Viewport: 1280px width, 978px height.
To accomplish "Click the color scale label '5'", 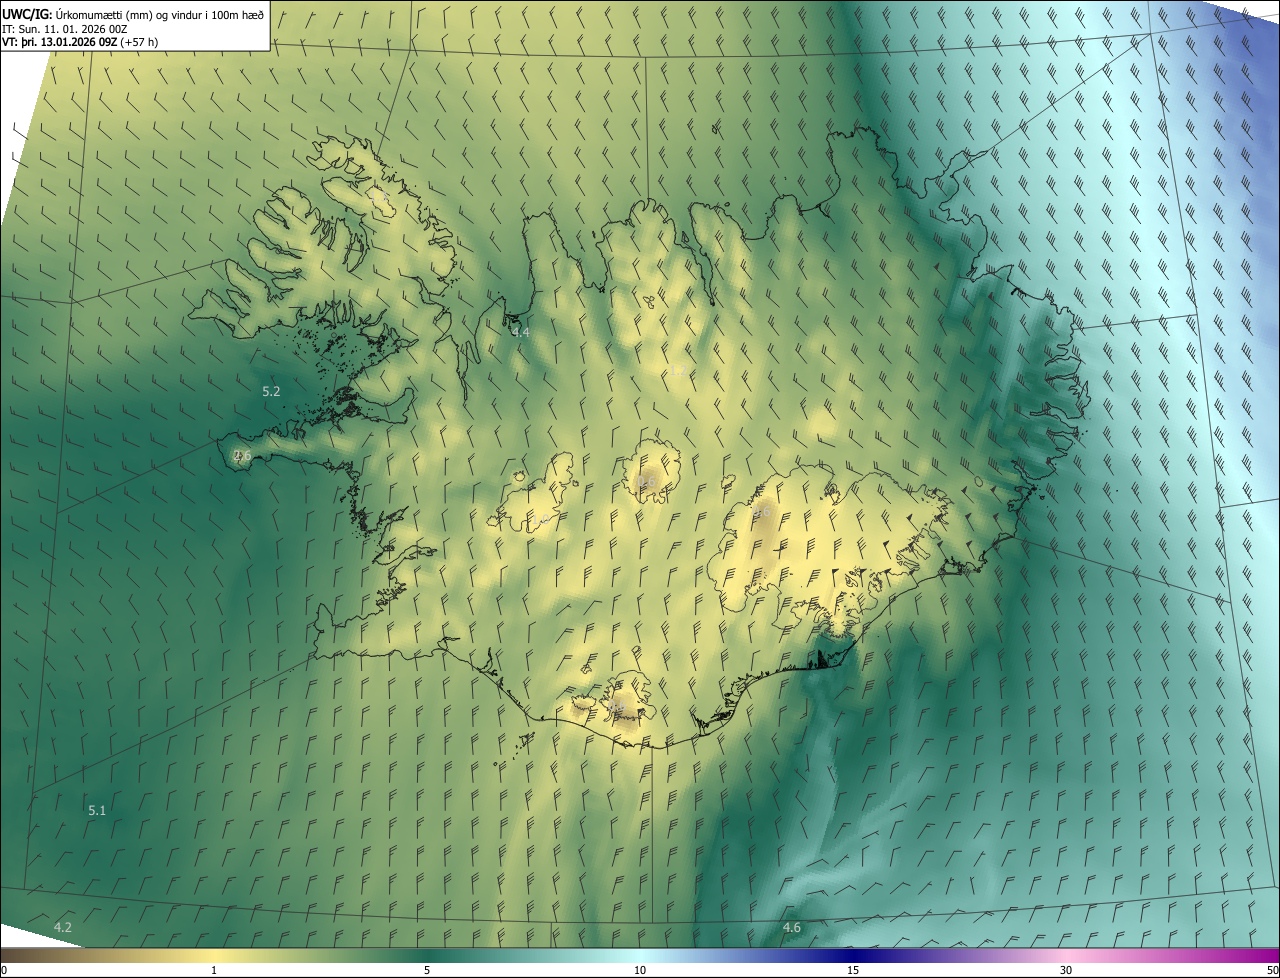I will pos(427,970).
